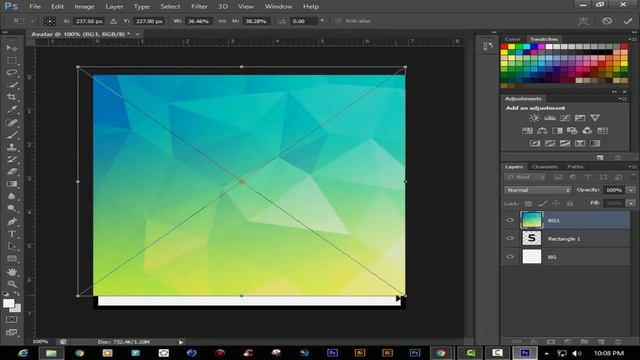Select the Dodge tool
The width and height of the screenshot is (640, 360).
pyautogui.click(x=12, y=209)
